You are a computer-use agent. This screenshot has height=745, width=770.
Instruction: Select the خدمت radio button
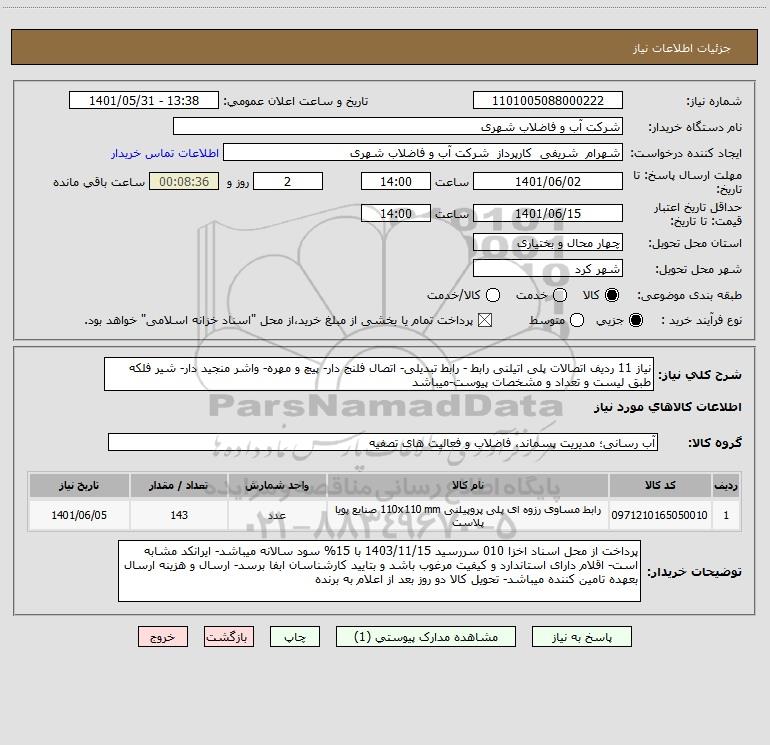point(560,295)
